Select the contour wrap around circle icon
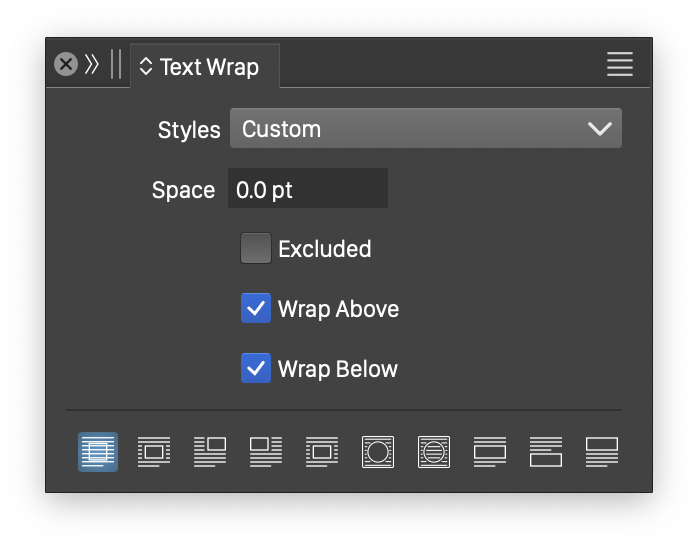Viewport: 698px width, 546px height. click(x=378, y=452)
